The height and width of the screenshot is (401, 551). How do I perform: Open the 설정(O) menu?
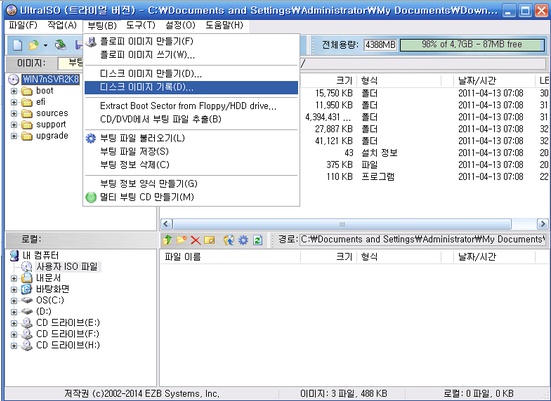180,25
